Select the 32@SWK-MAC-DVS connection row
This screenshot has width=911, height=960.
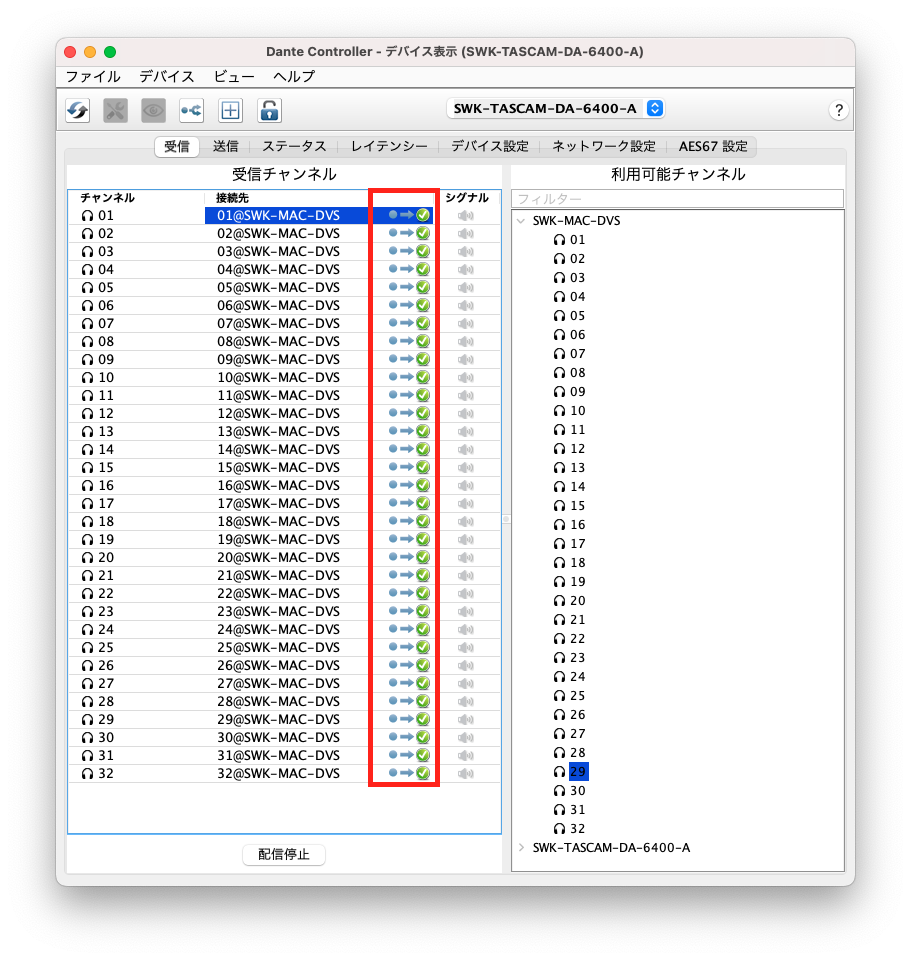pyautogui.click(x=278, y=773)
